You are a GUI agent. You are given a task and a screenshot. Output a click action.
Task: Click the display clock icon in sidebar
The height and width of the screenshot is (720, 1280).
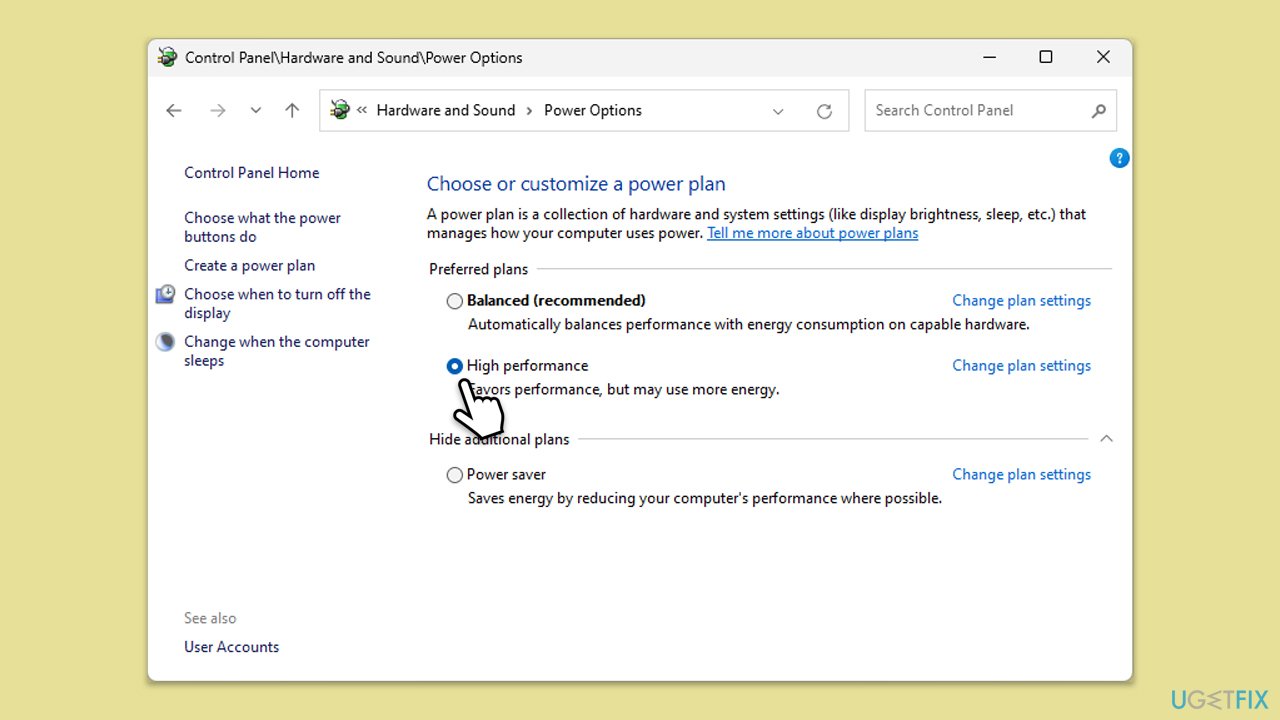[166, 294]
